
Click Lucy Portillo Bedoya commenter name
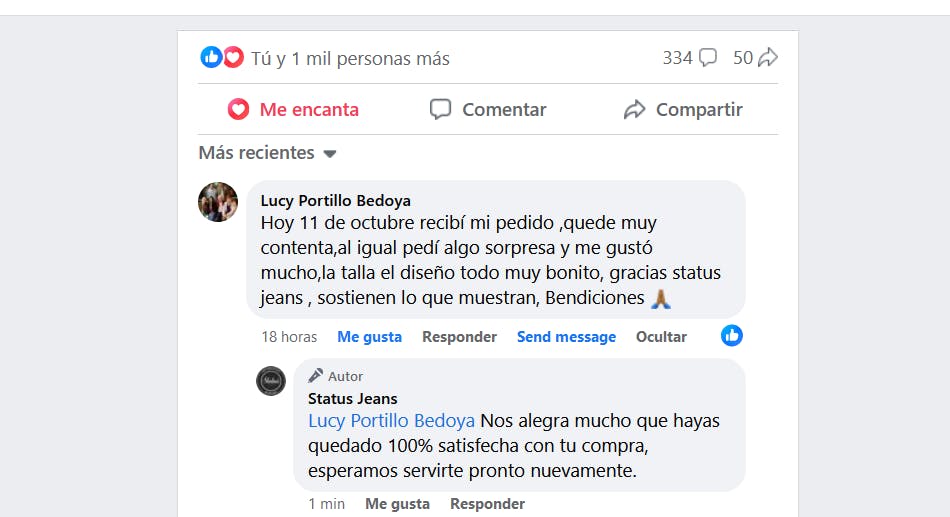pos(335,201)
